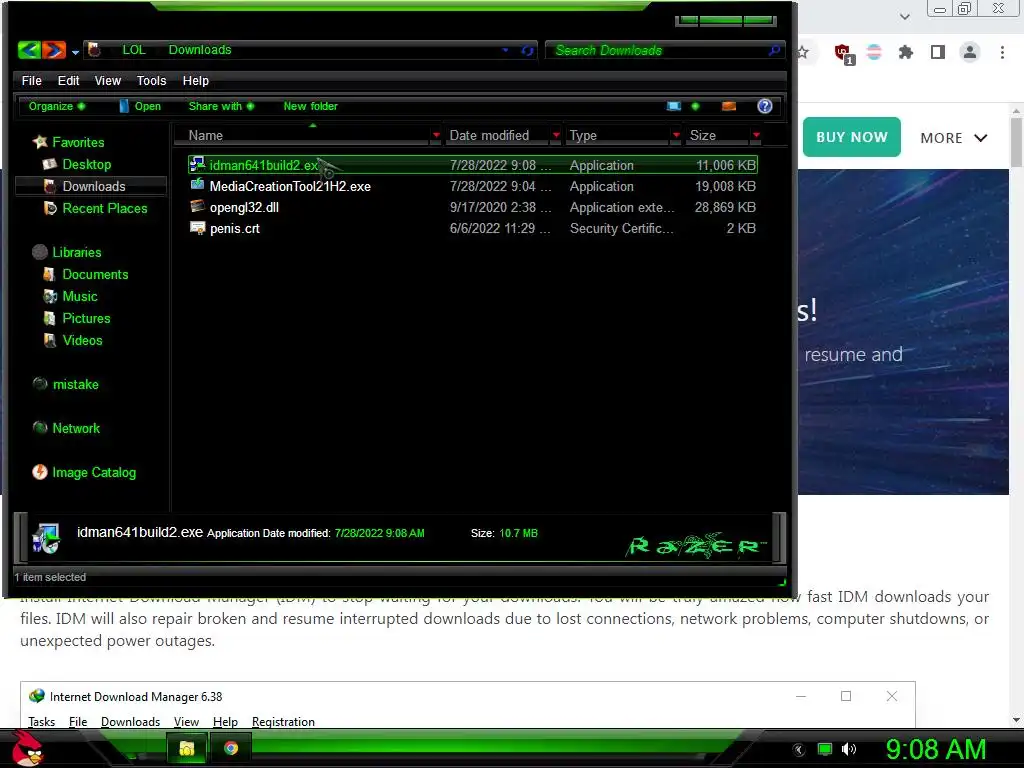Open Downloads in the navigation pane
The image size is (1024, 768).
[93, 186]
